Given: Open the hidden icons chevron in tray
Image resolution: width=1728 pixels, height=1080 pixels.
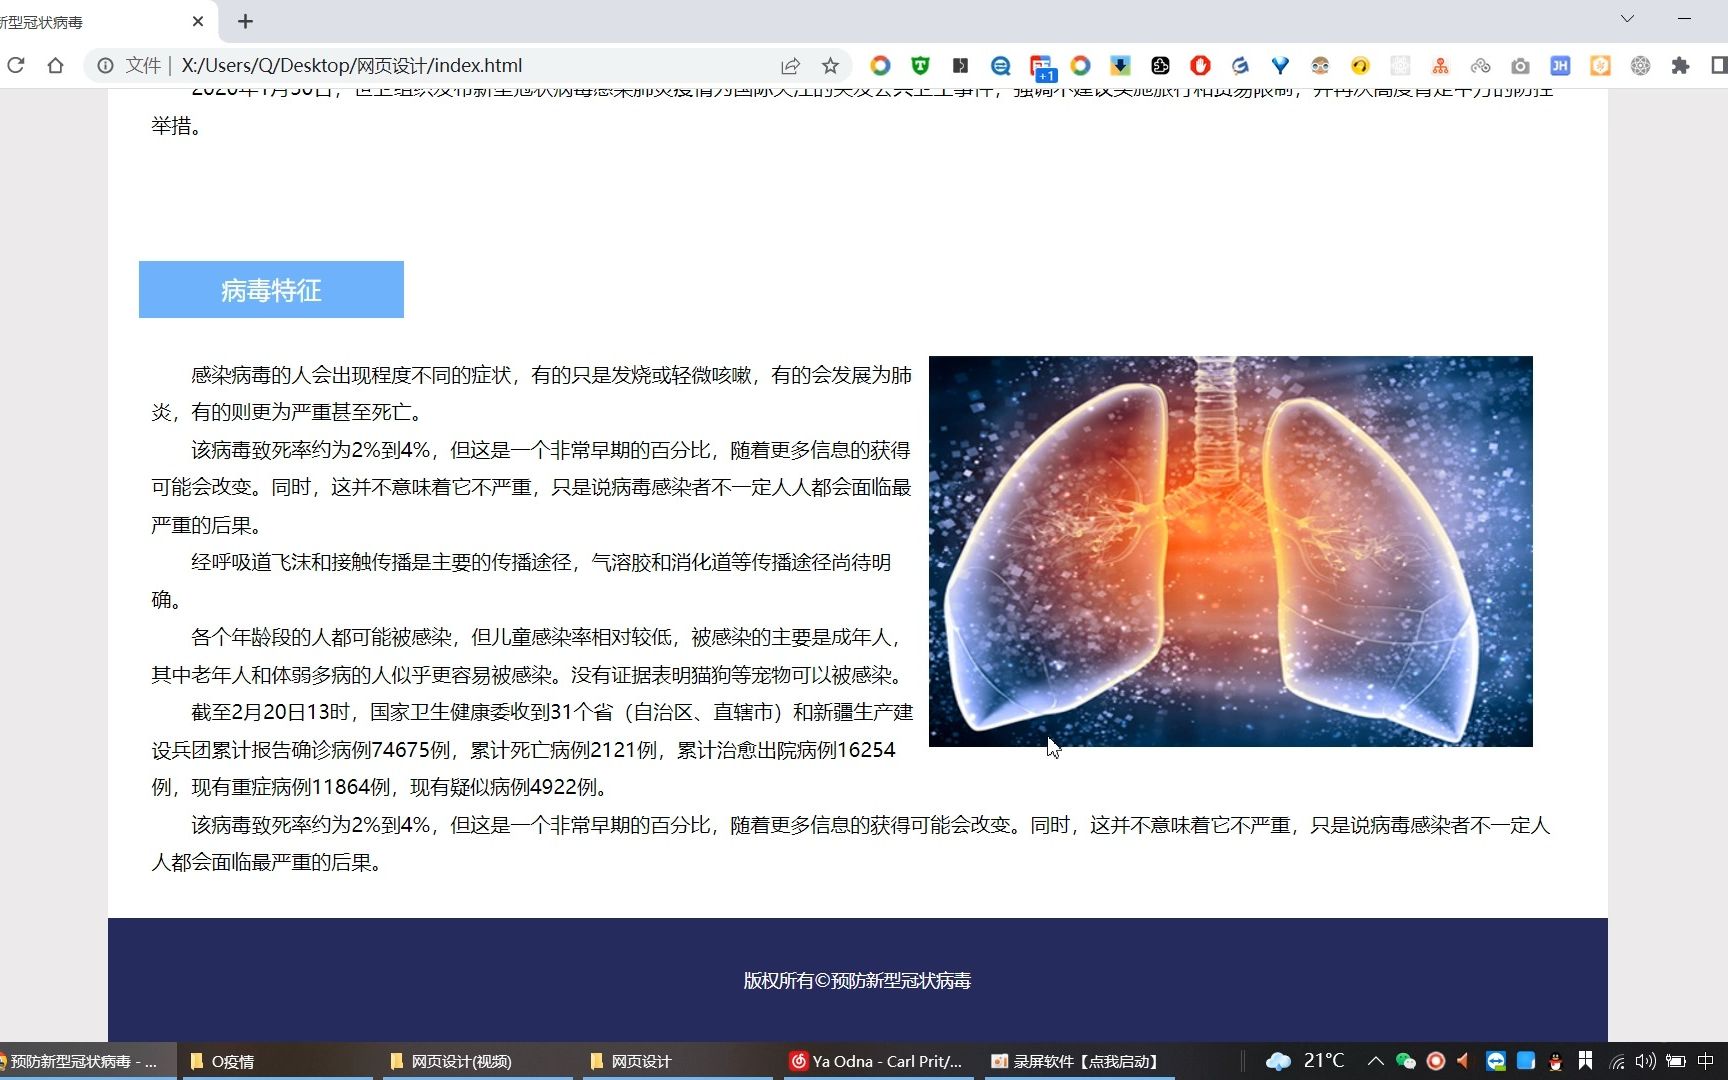Looking at the screenshot, I should point(1375,1061).
